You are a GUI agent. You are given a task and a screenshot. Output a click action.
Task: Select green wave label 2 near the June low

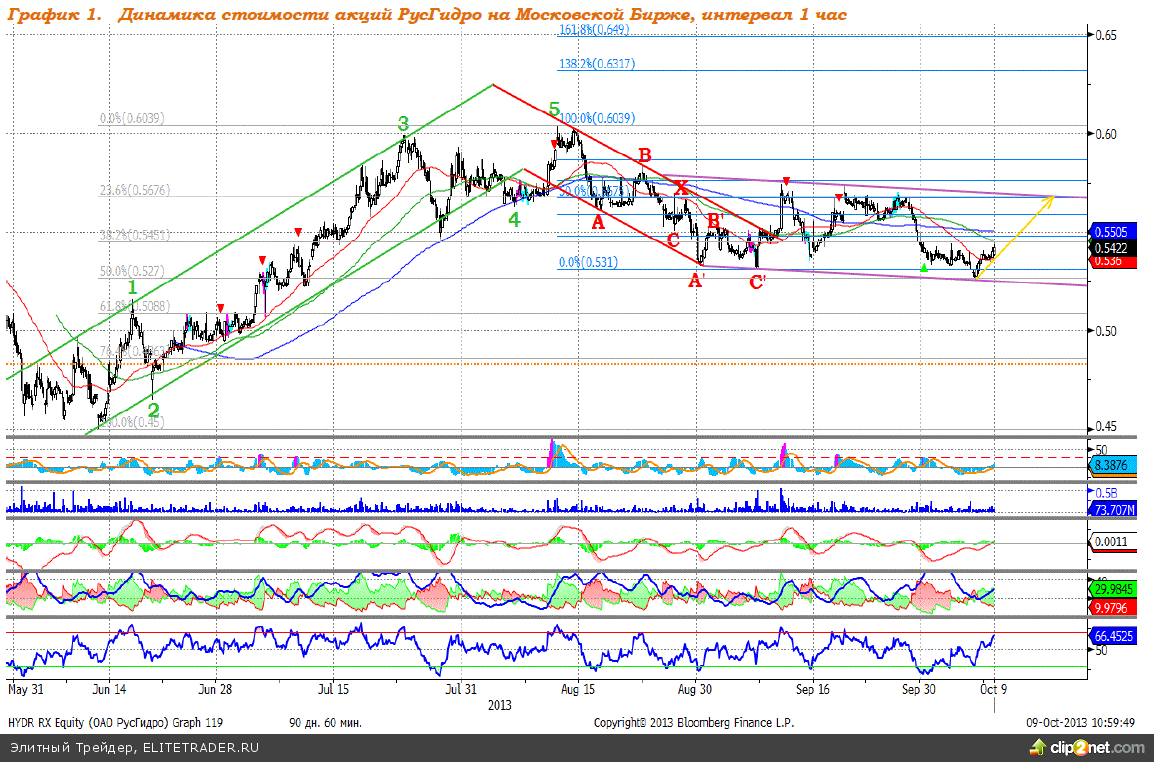(x=154, y=408)
